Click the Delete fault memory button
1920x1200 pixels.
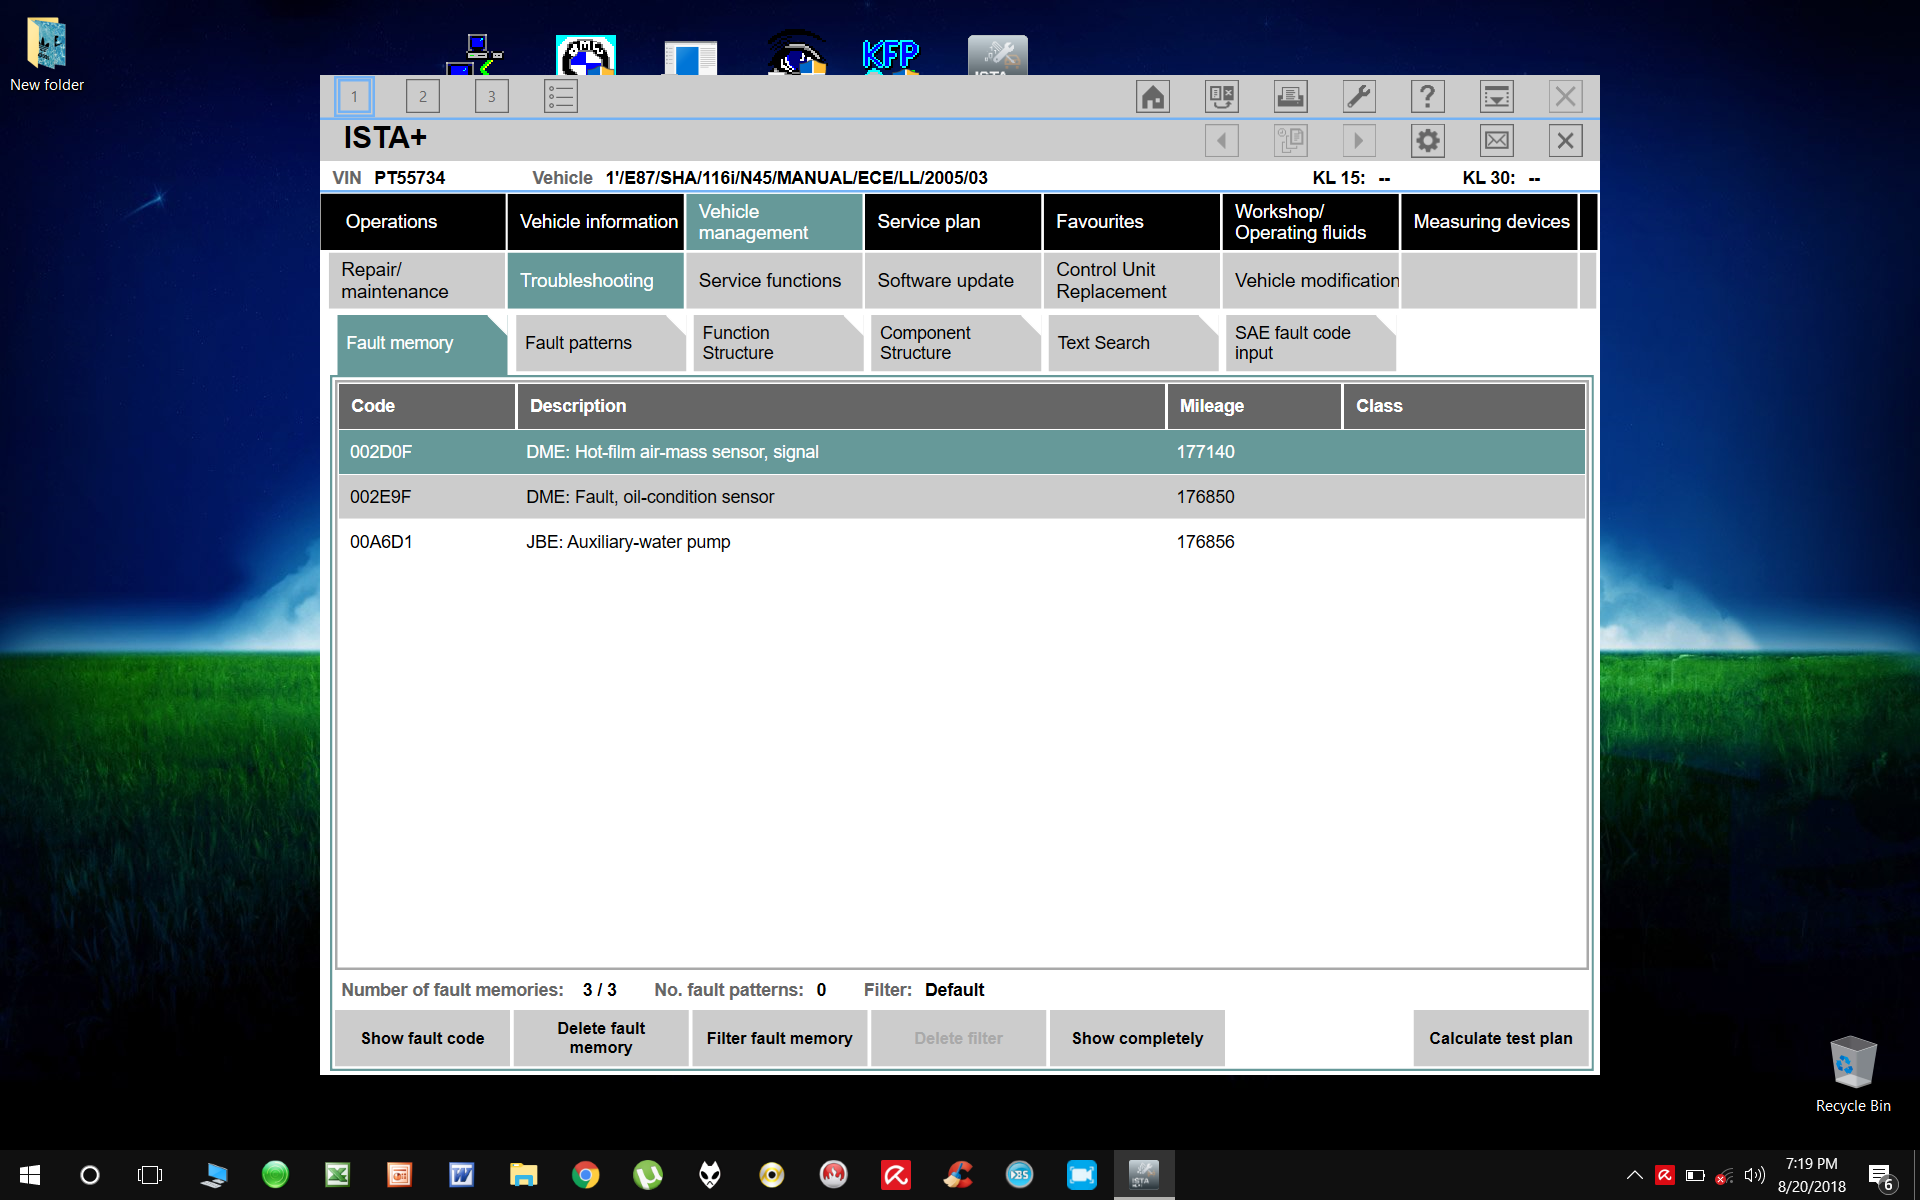coord(601,1038)
